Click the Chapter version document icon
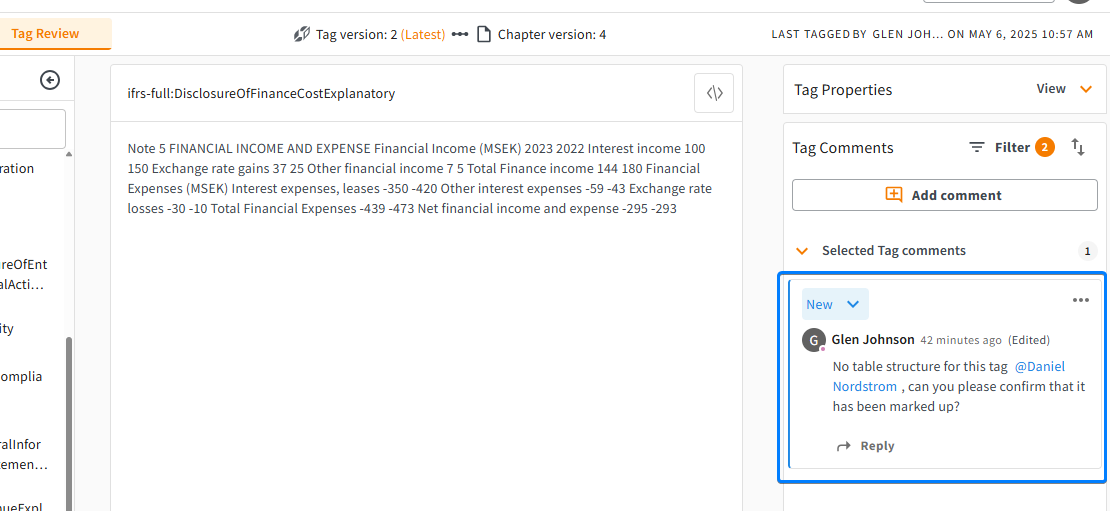The image size is (1110, 511). pos(484,34)
